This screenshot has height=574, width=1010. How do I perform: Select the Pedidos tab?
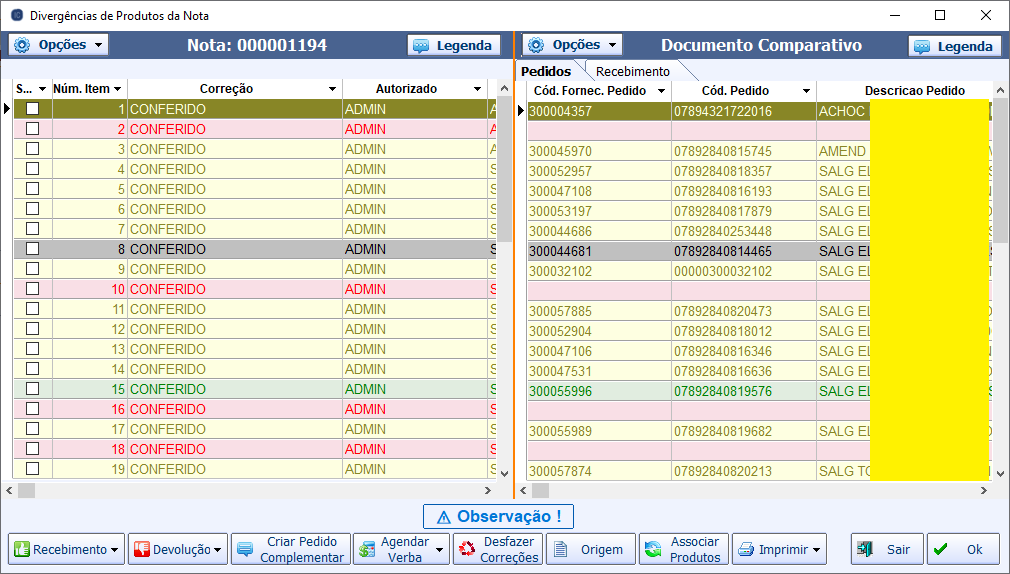(546, 72)
